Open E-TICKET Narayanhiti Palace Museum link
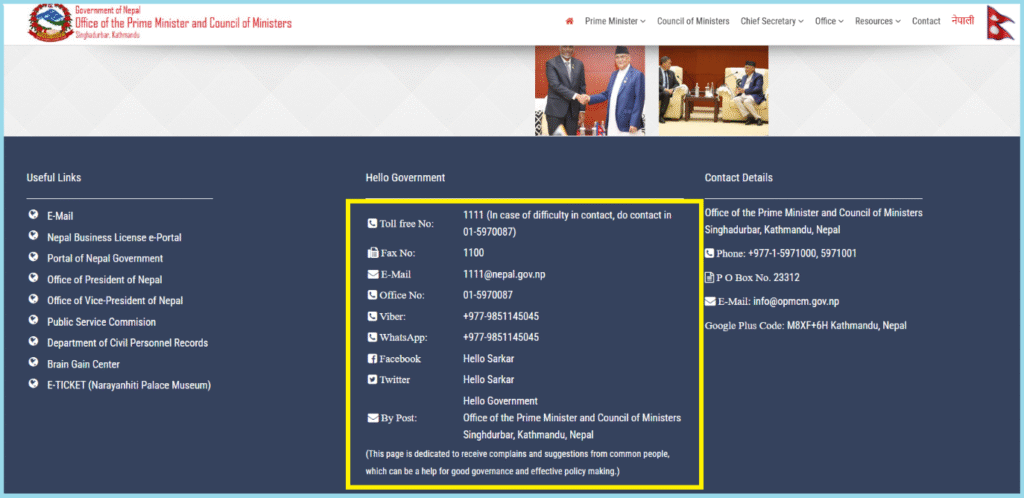The width and height of the screenshot is (1024, 498). 129,385
